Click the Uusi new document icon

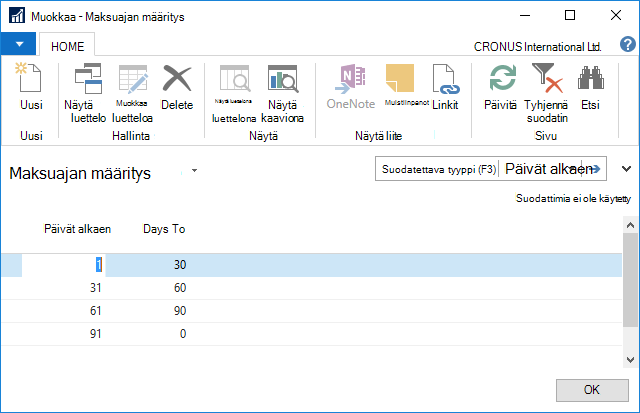pyautogui.click(x=29, y=78)
